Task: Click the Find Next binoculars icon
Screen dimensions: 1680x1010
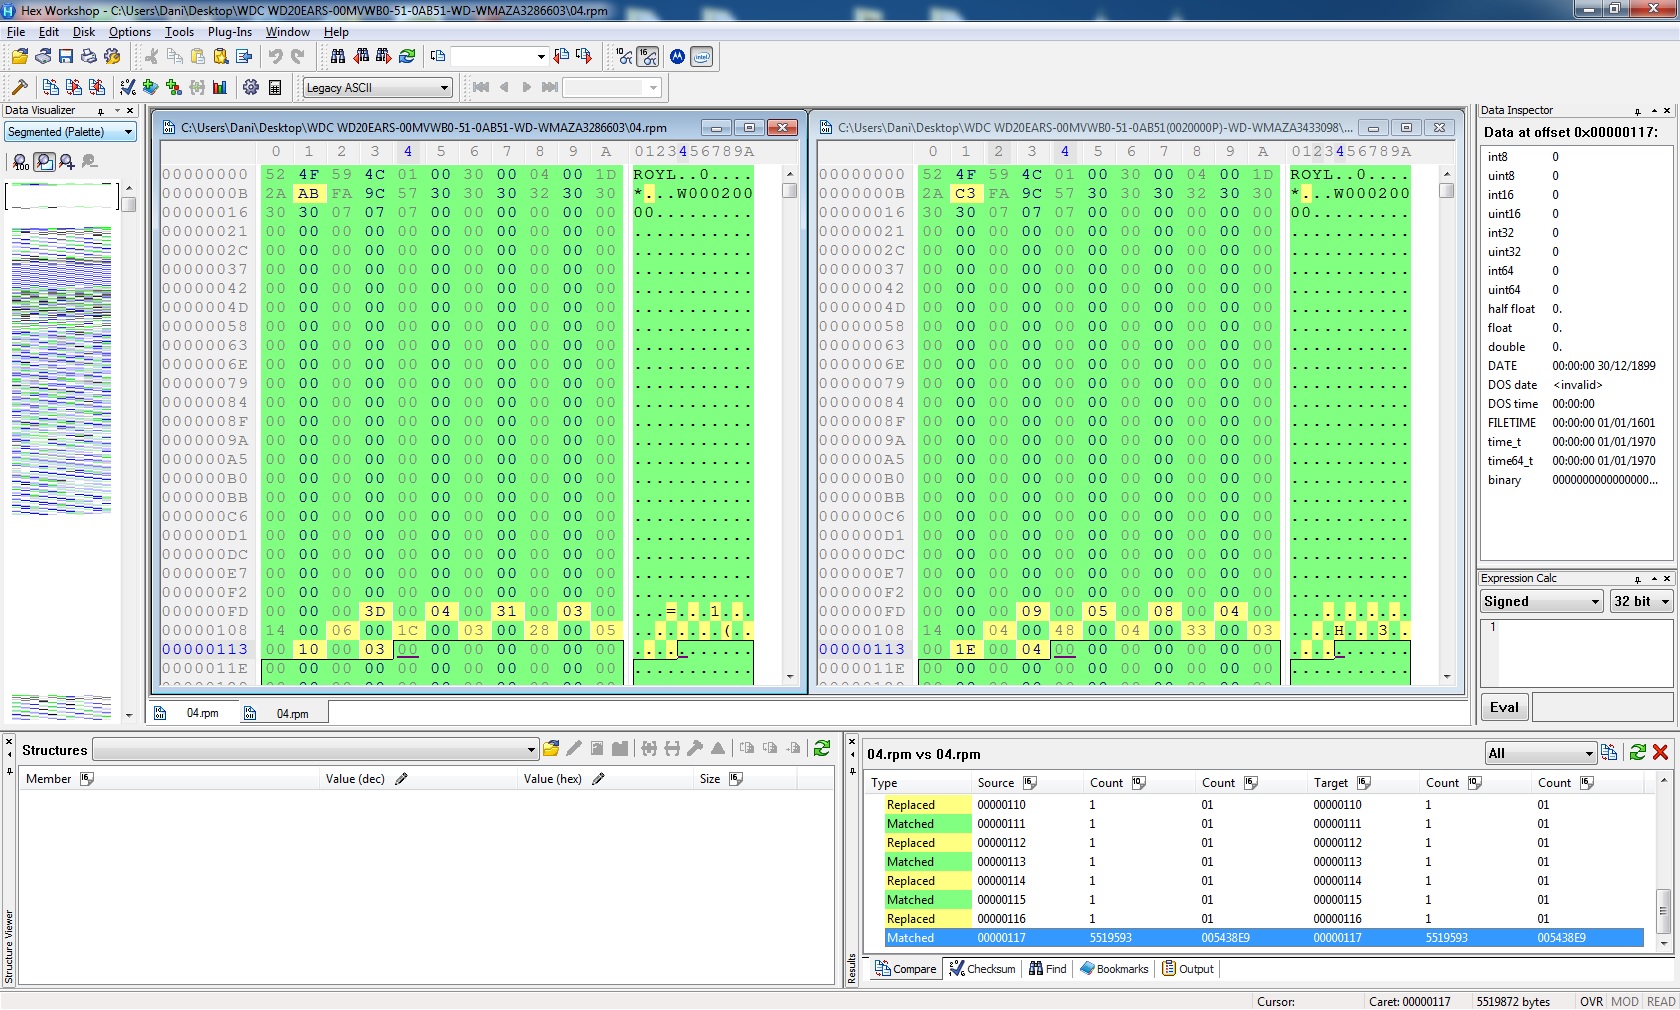Action: 384,57
